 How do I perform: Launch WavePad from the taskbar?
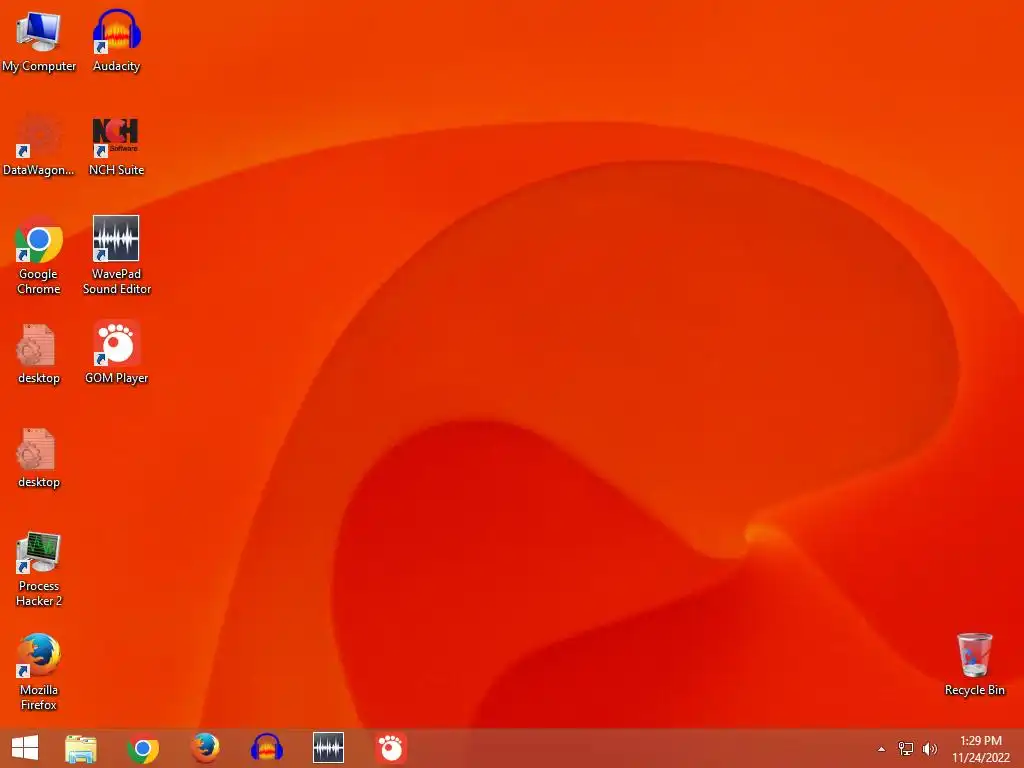[x=328, y=748]
